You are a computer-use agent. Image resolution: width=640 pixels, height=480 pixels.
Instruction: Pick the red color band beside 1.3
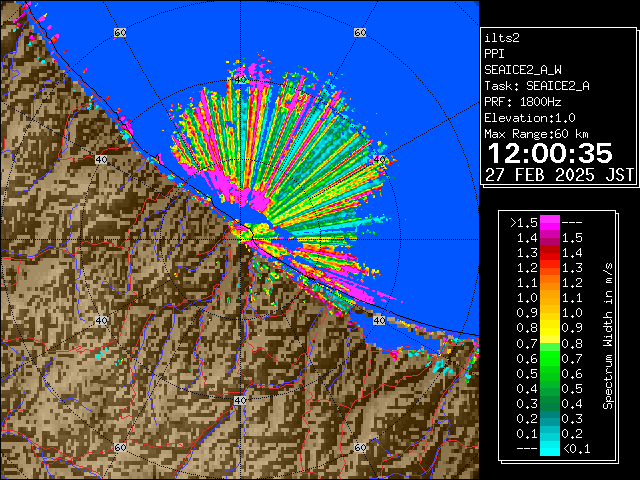(x=550, y=253)
